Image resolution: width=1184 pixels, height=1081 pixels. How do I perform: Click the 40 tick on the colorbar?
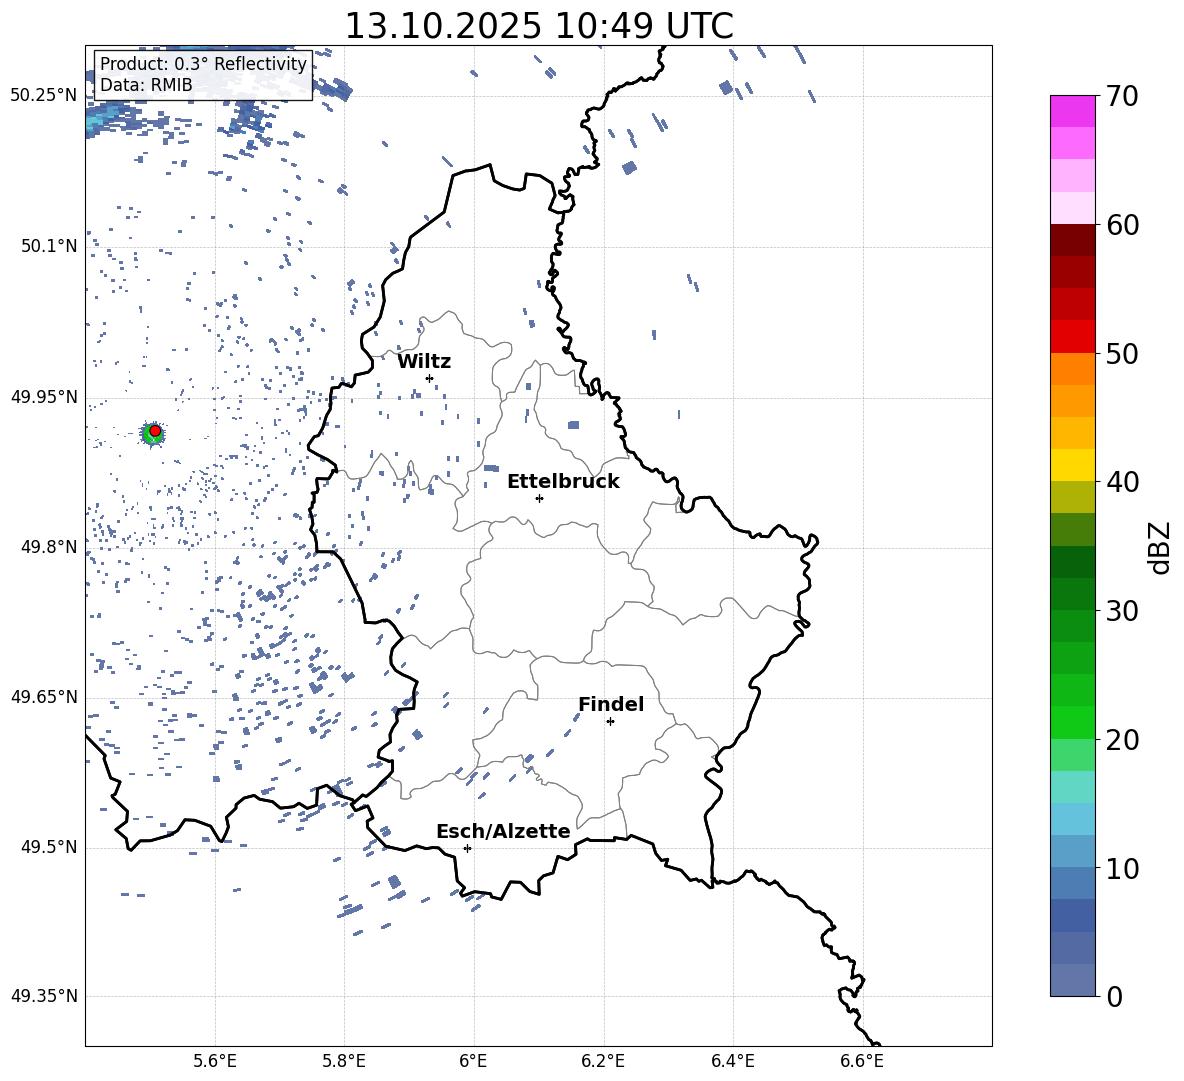[1122, 482]
